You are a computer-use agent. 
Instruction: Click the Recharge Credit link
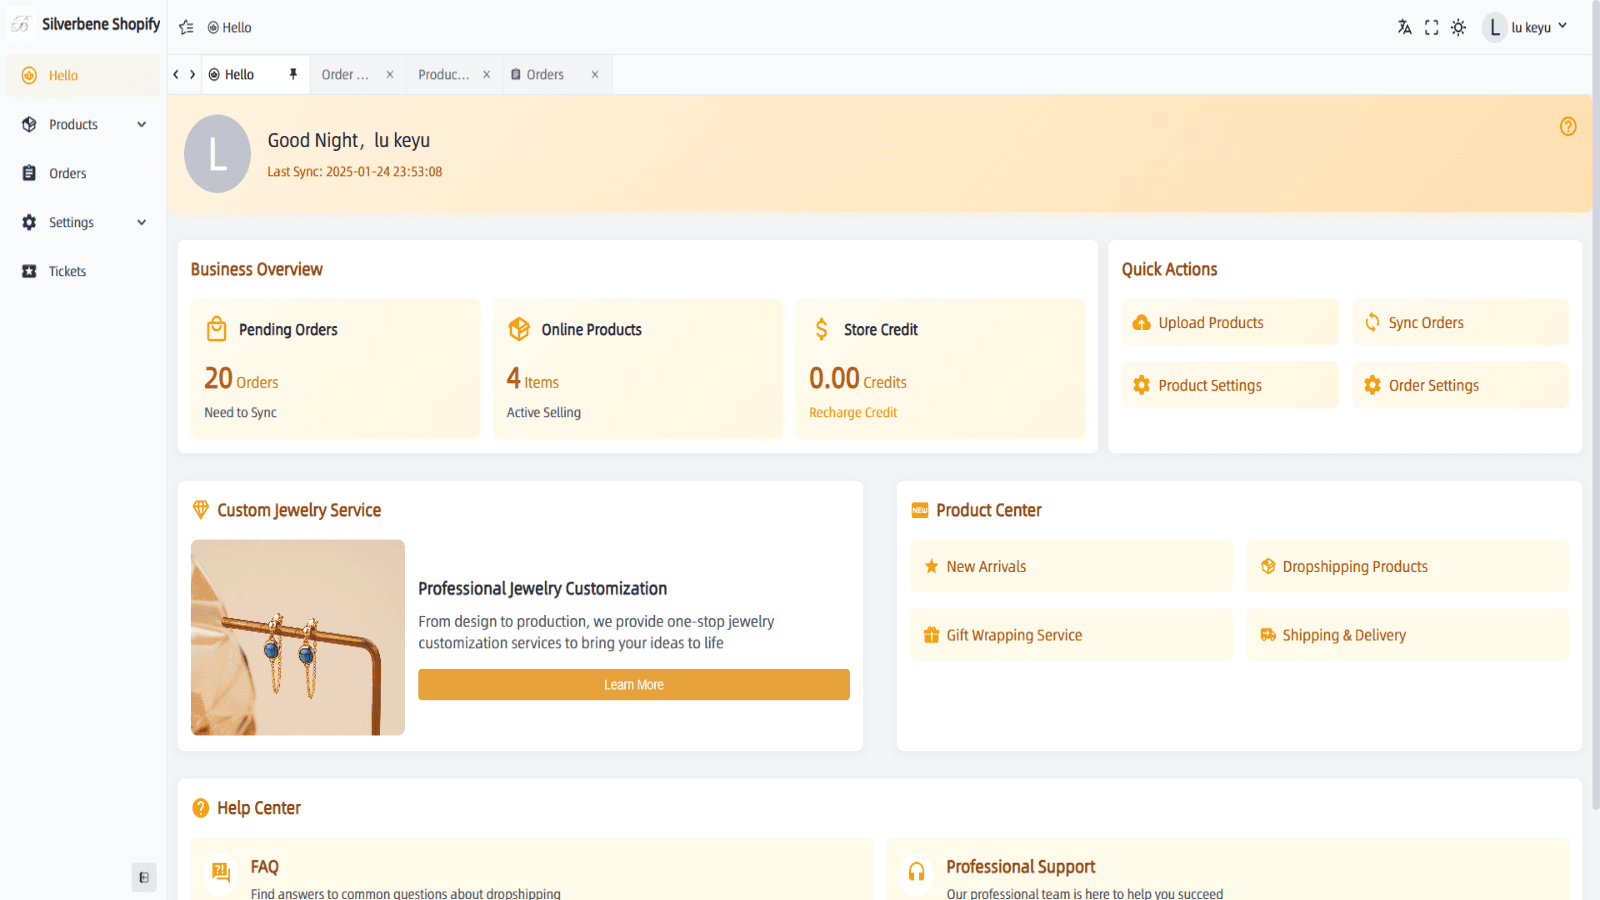(x=853, y=413)
